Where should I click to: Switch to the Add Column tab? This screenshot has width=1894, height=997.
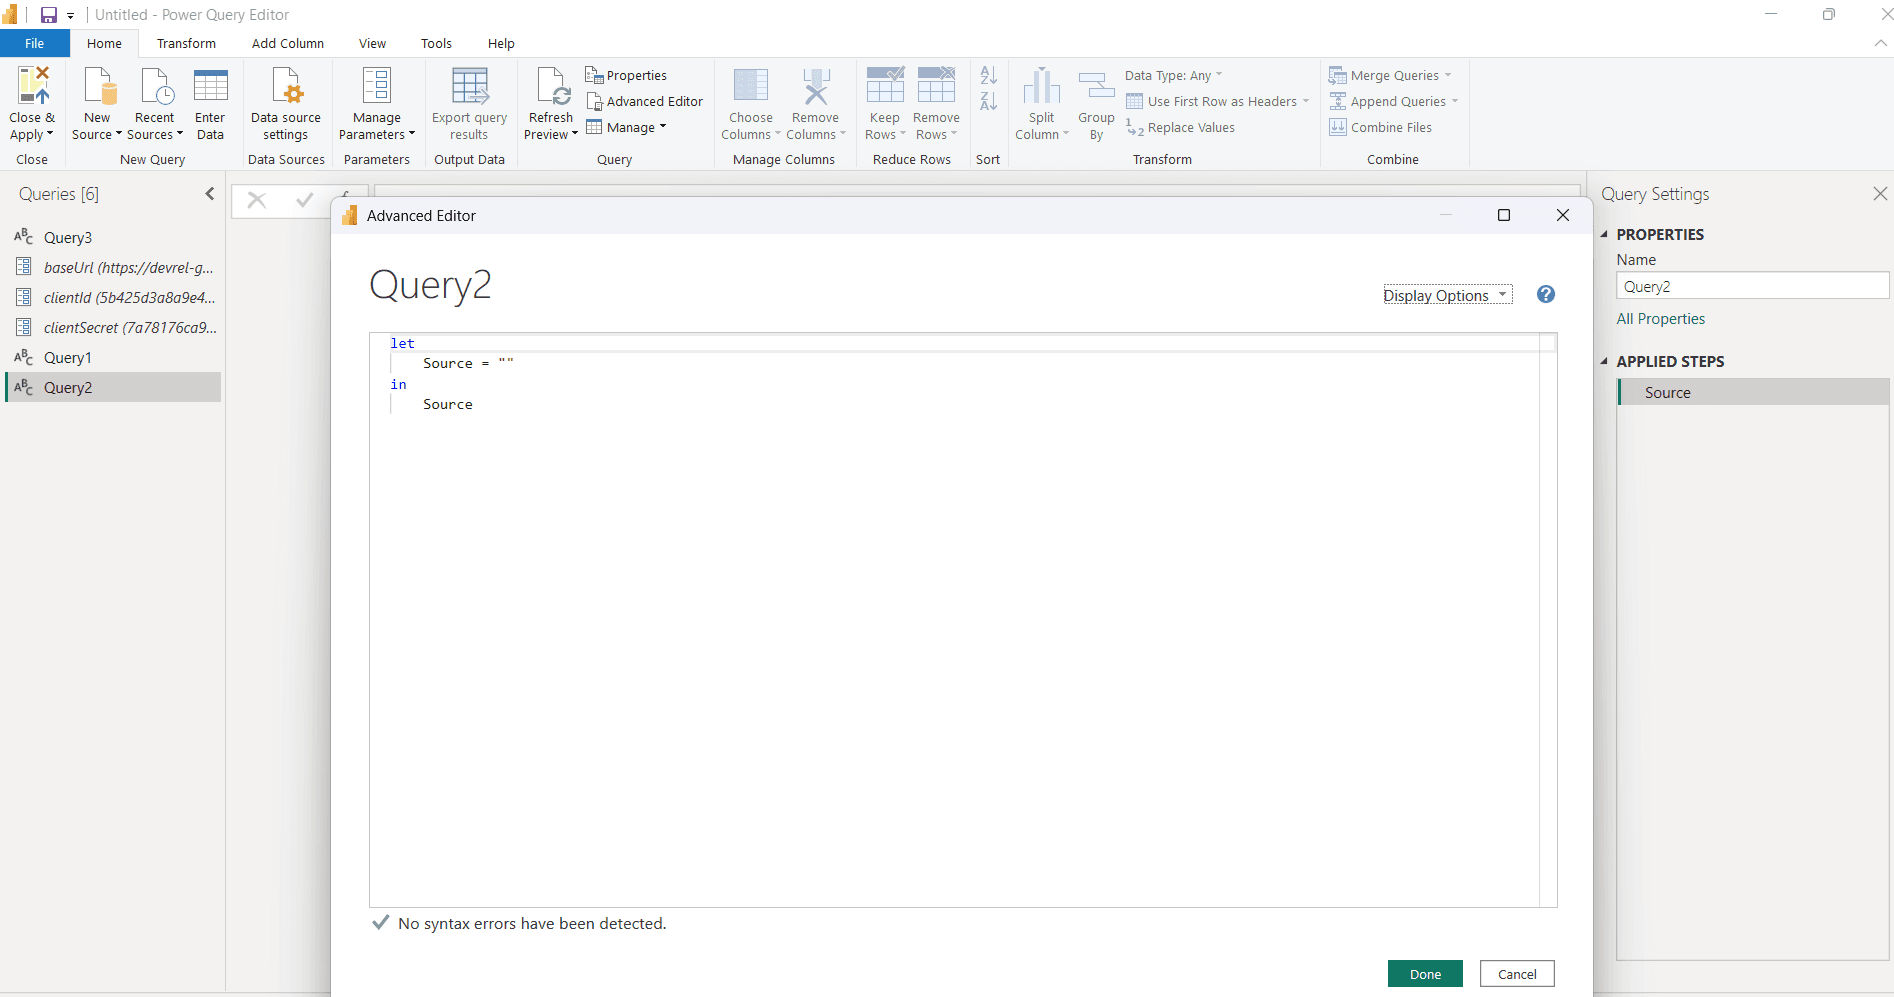[x=288, y=43]
